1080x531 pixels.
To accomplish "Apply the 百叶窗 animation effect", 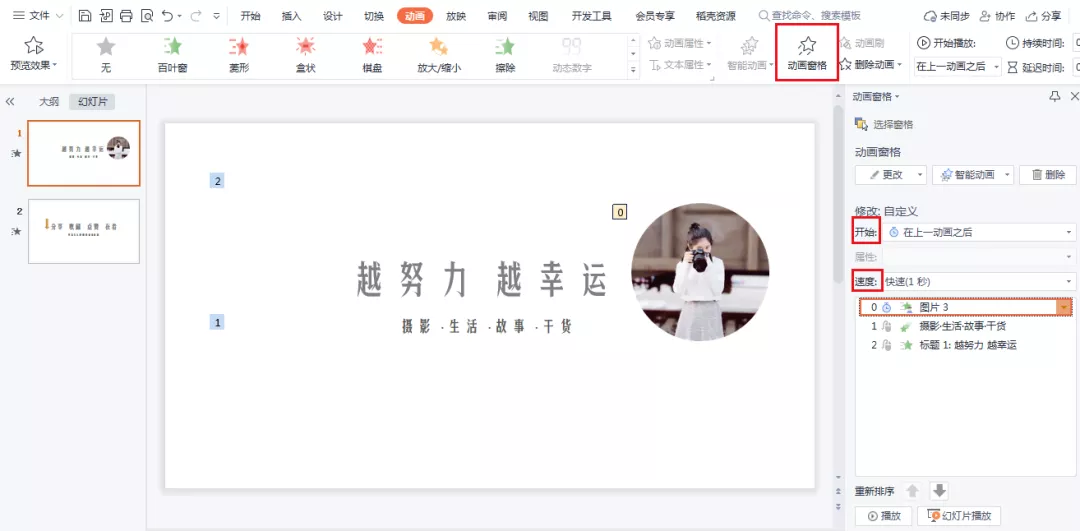I will pyautogui.click(x=173, y=55).
